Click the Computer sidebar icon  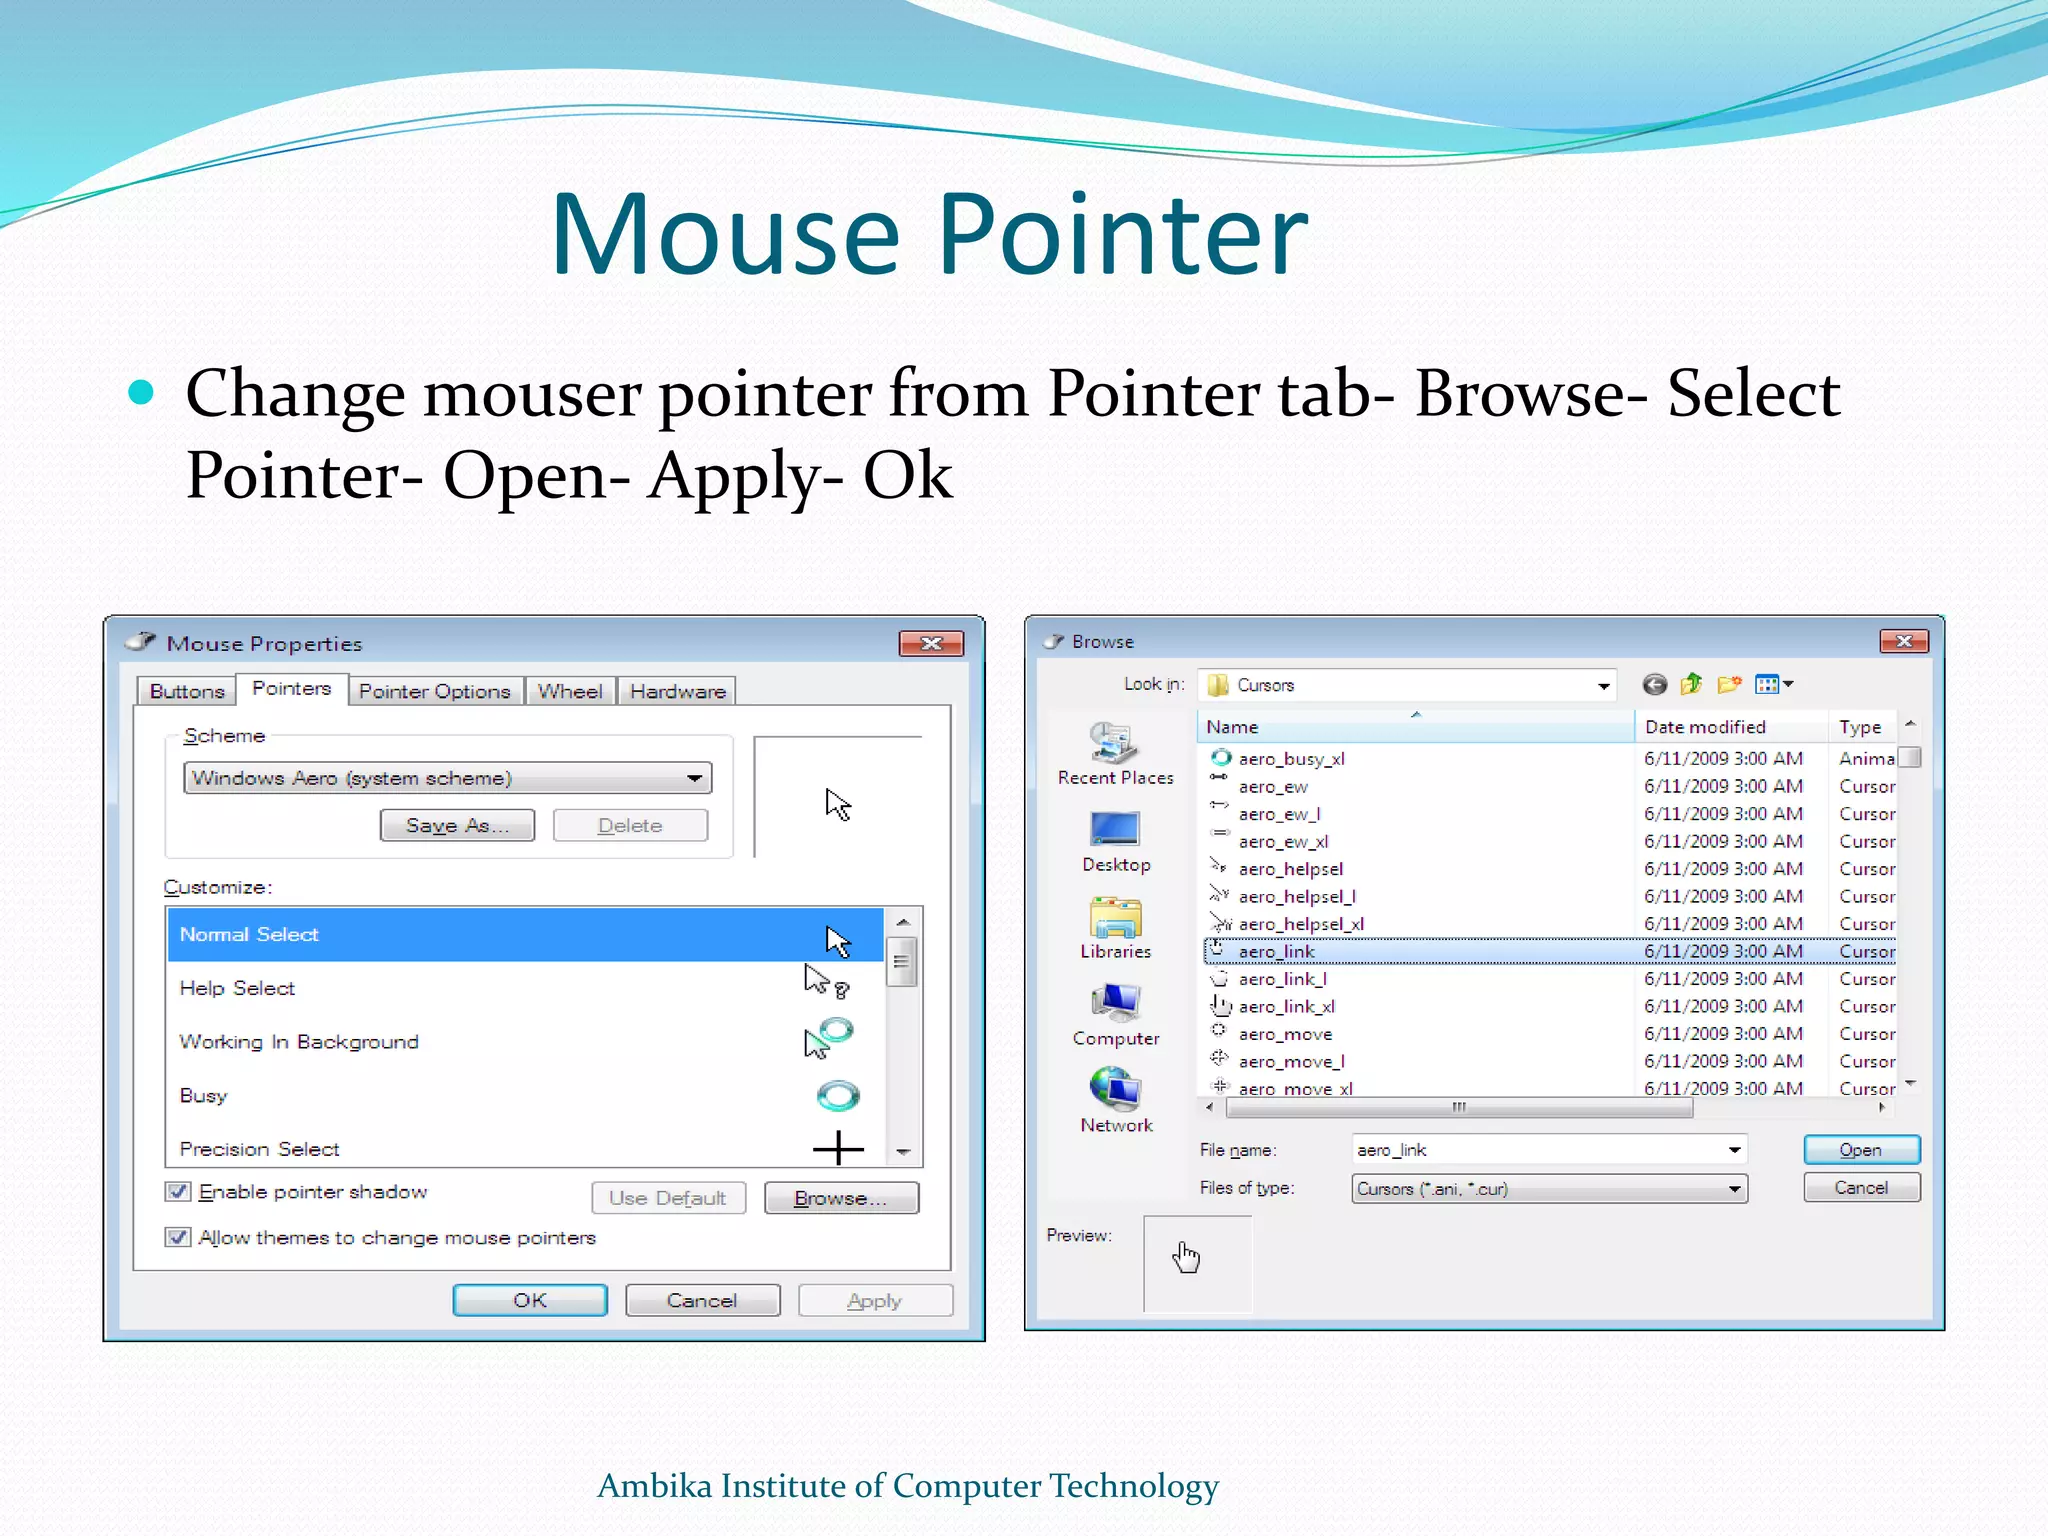[x=1114, y=1003]
